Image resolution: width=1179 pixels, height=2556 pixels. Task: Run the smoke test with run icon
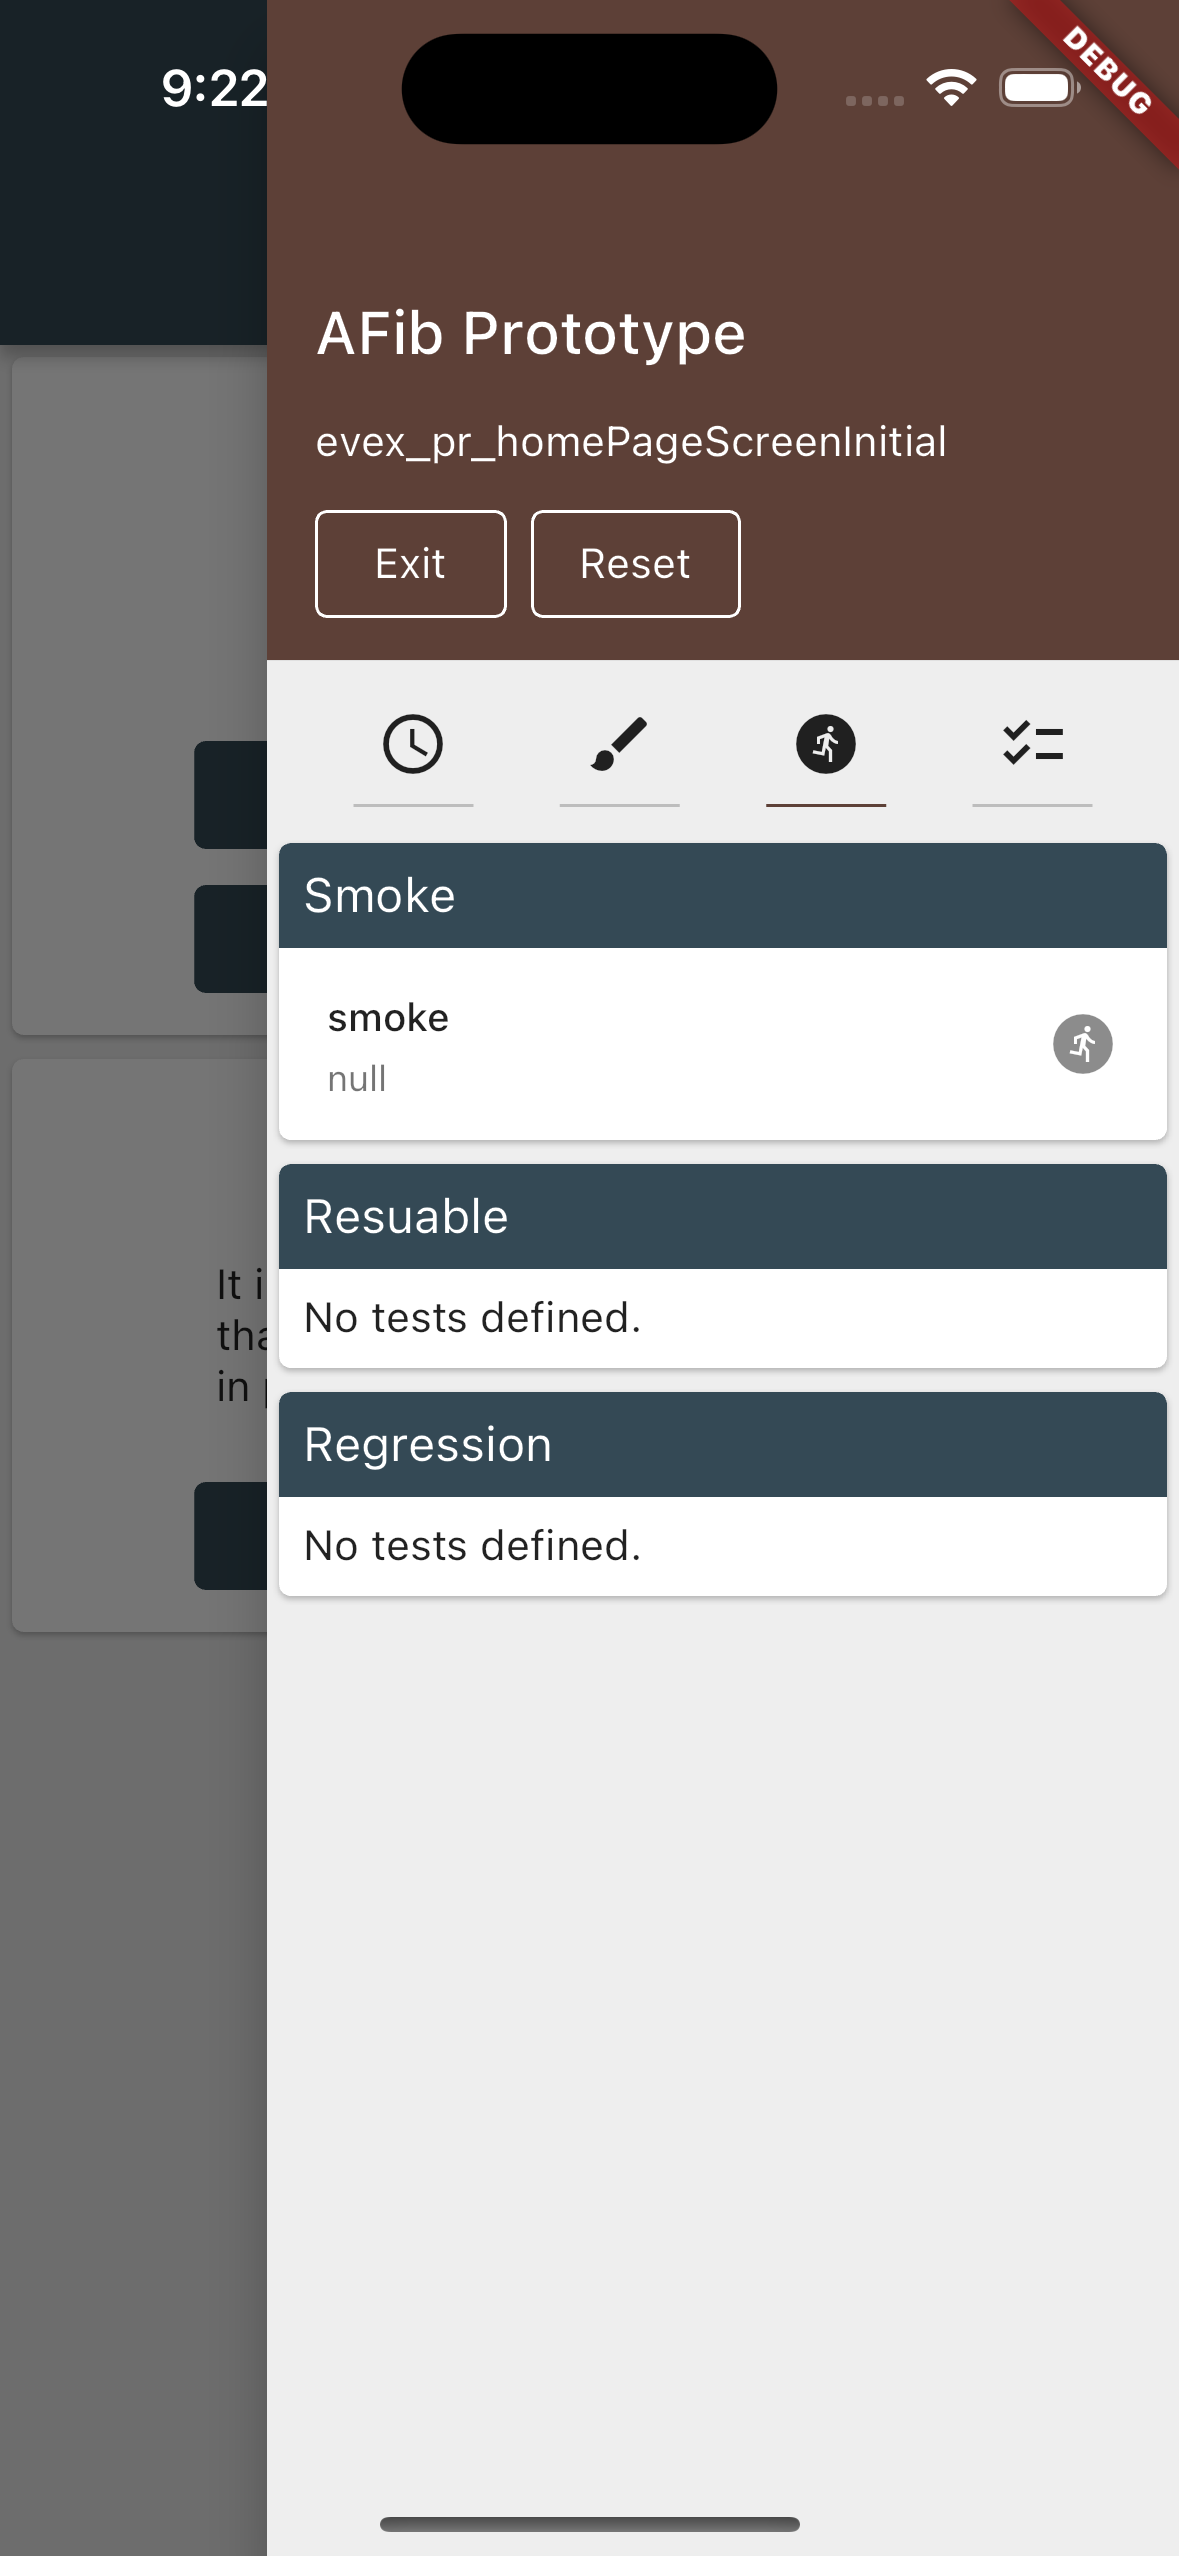tap(1083, 1044)
